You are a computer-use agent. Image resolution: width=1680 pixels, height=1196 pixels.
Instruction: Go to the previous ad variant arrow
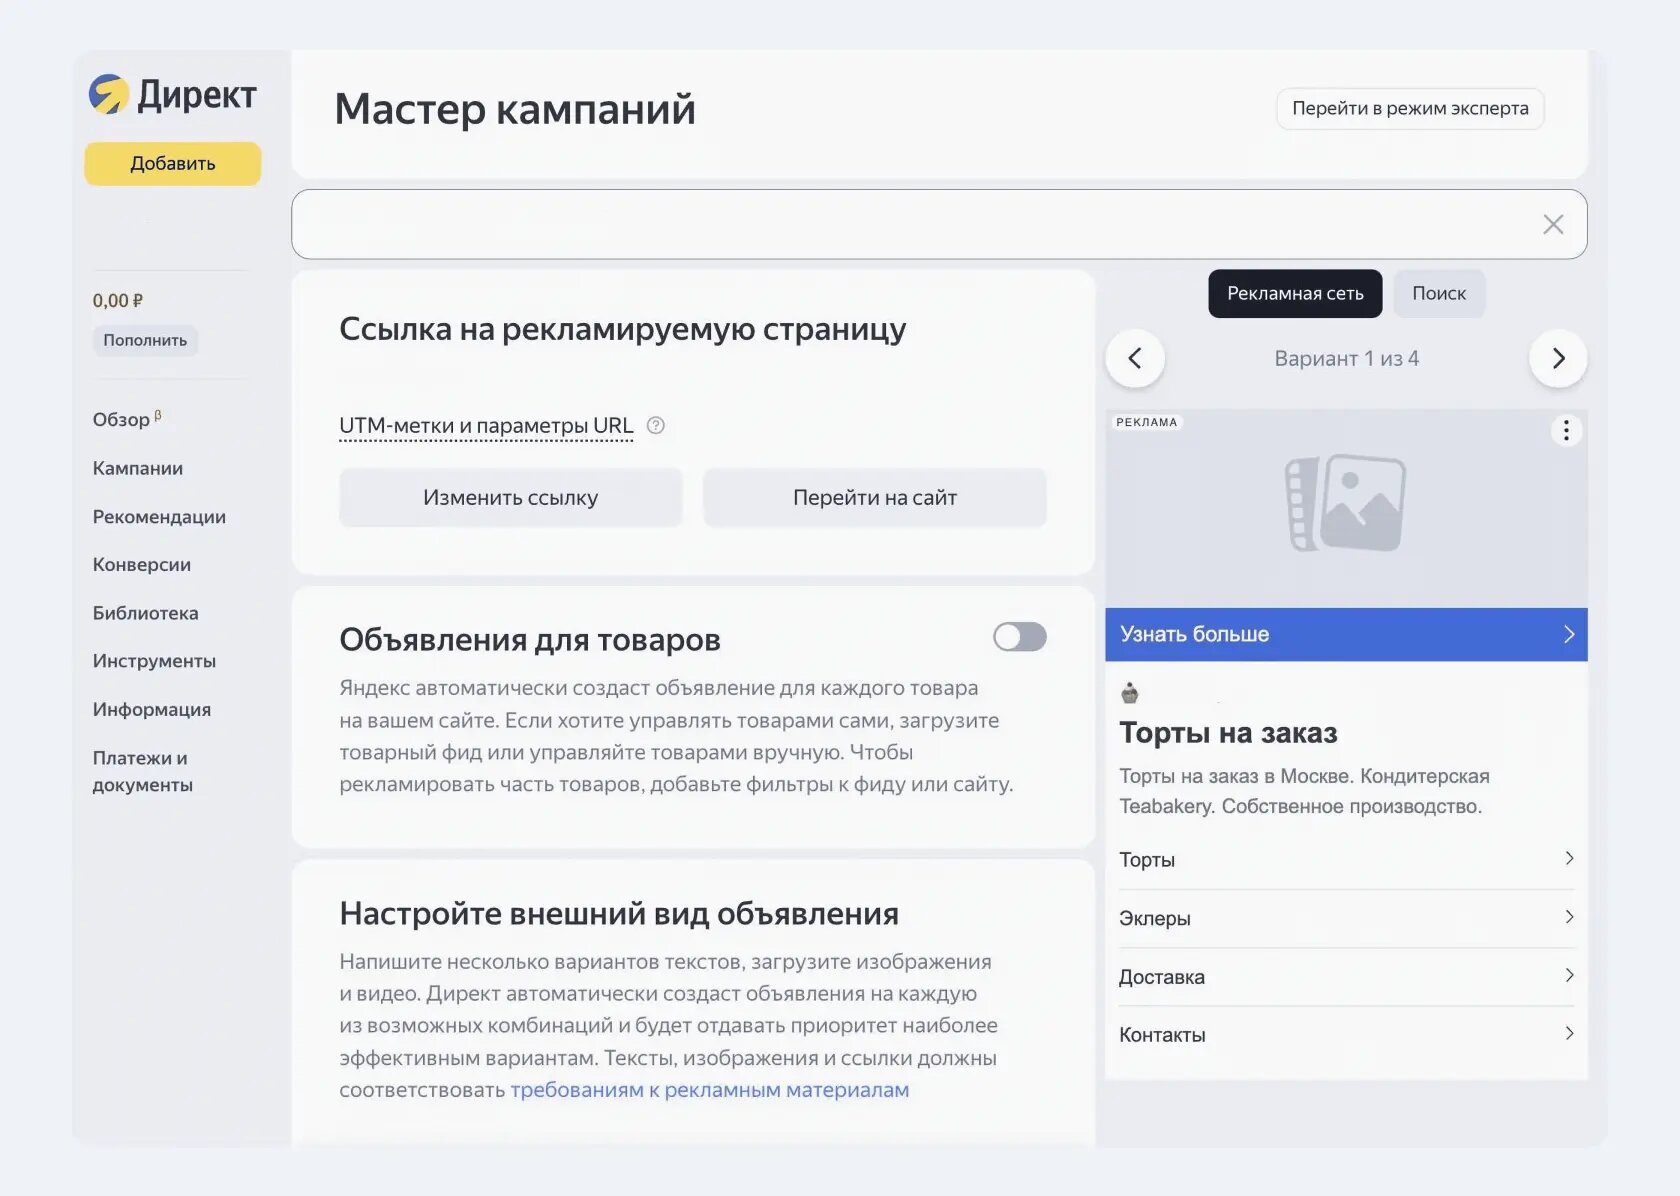[1135, 358]
